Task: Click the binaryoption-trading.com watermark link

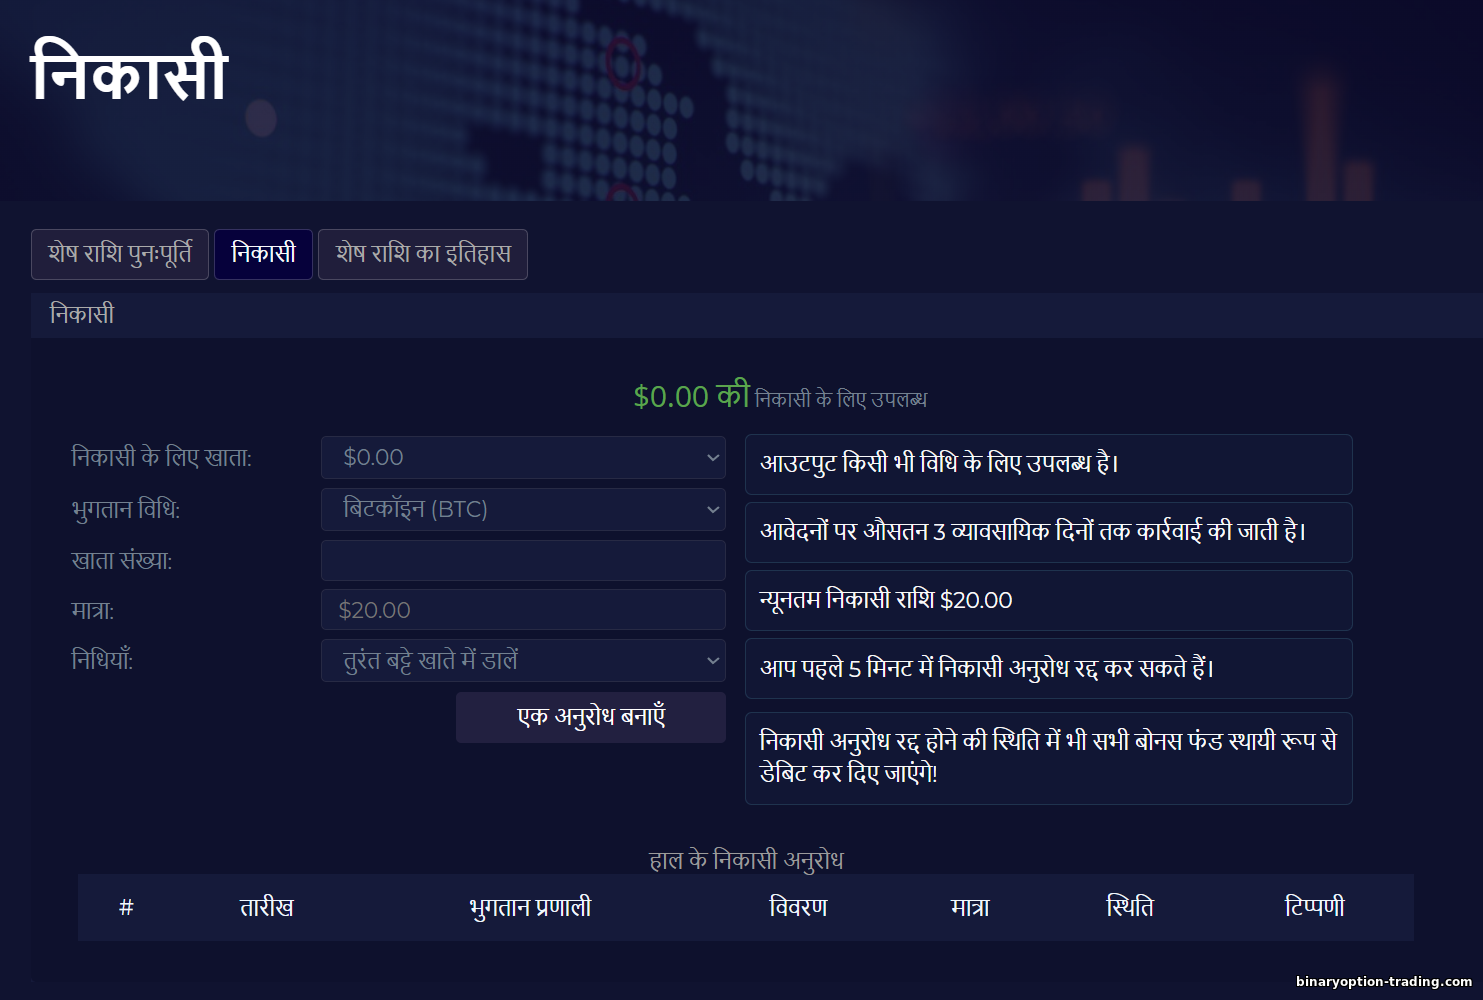Action: (1383, 982)
